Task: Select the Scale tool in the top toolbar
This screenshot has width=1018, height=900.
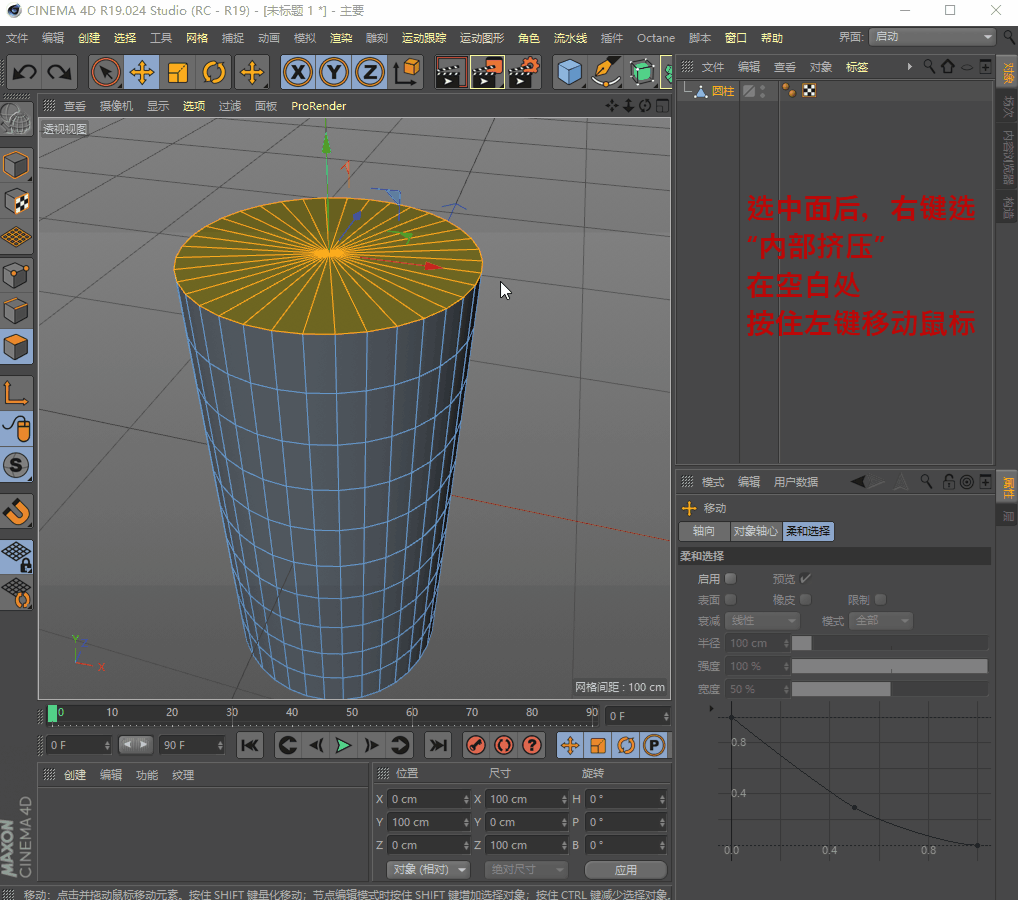Action: tap(178, 72)
